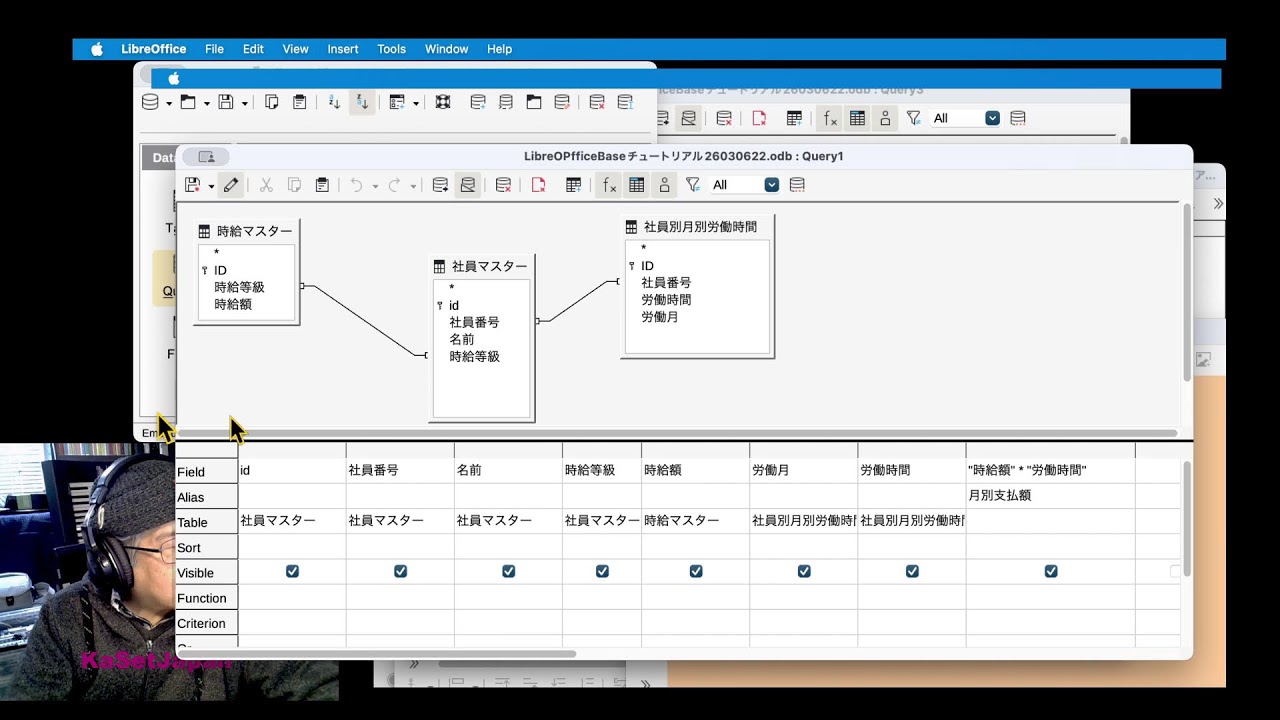This screenshot has height=720, width=1280.
Task: Paste clipboard icon in Query1 toolbar
Action: [322, 185]
